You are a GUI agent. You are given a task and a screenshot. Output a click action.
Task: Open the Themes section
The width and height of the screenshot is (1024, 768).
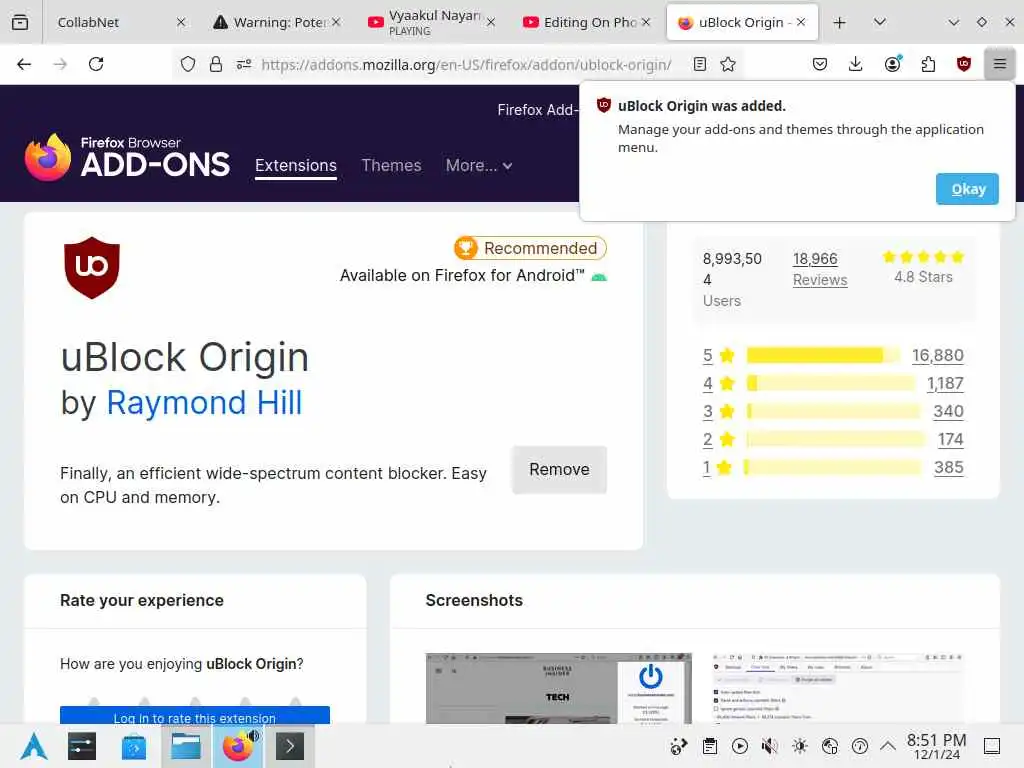click(391, 165)
